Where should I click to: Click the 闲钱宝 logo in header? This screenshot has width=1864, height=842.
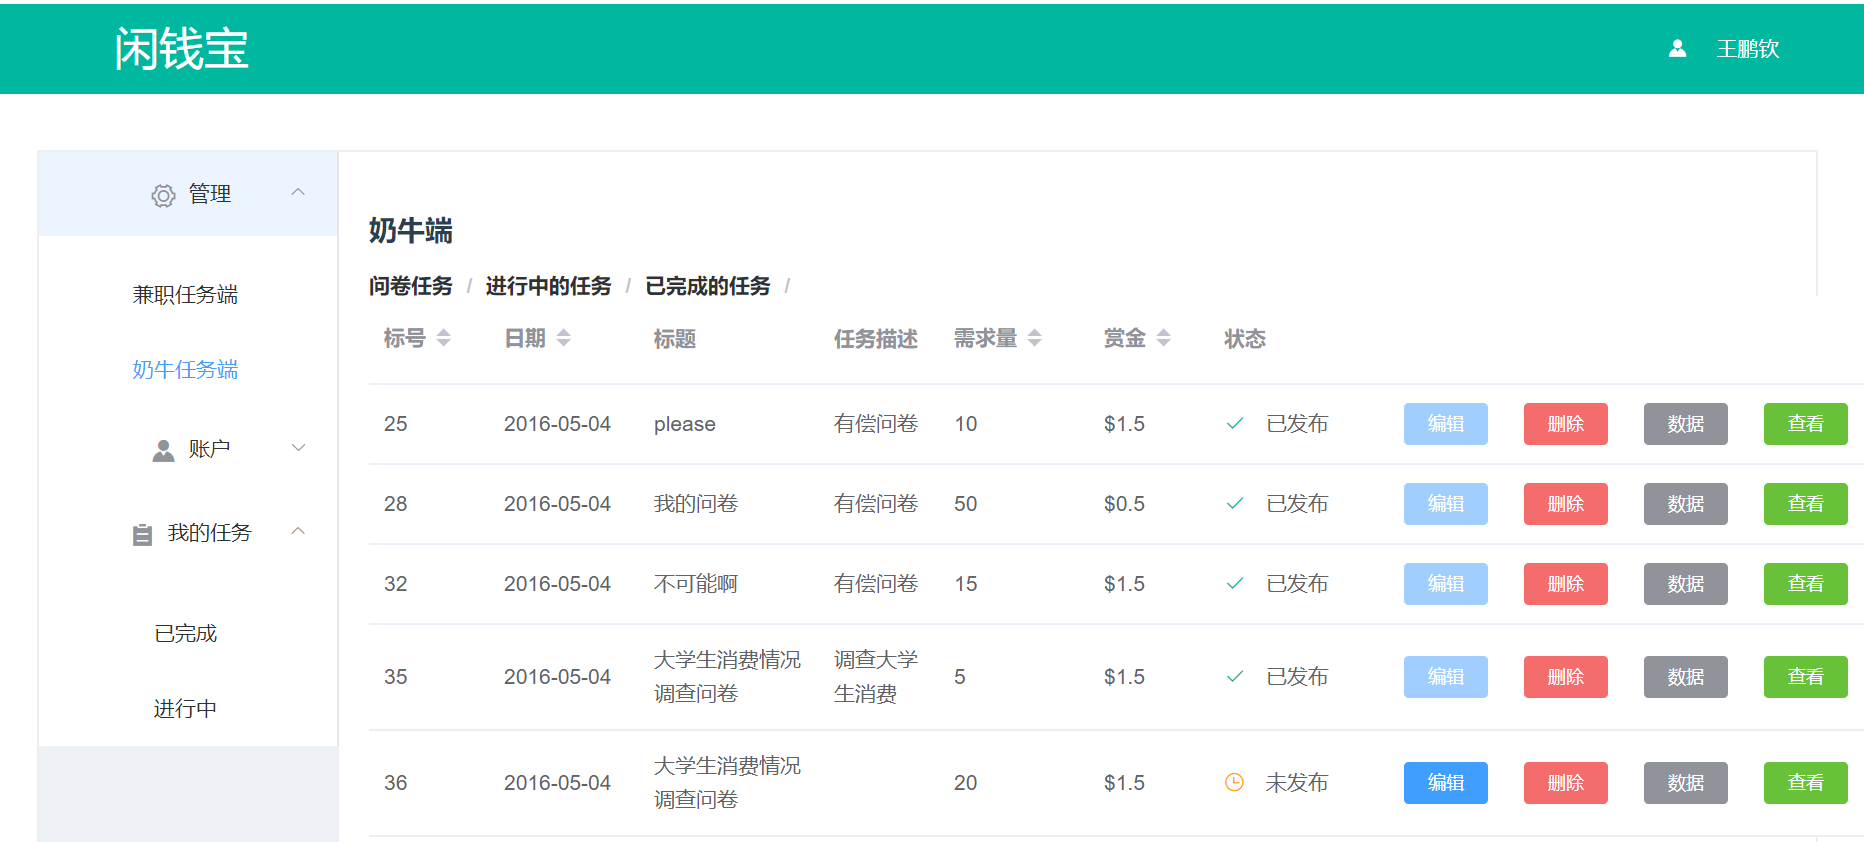click(x=181, y=49)
